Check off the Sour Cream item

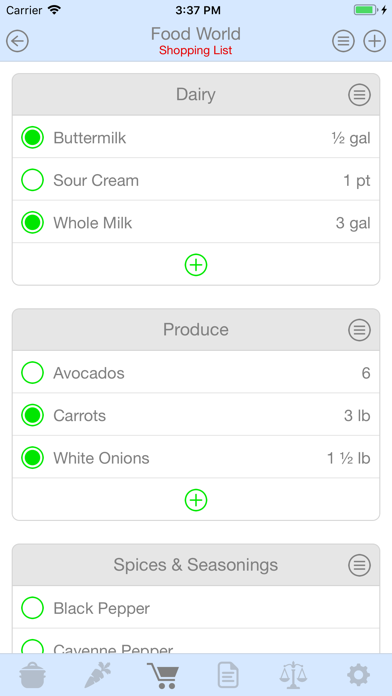(32, 180)
